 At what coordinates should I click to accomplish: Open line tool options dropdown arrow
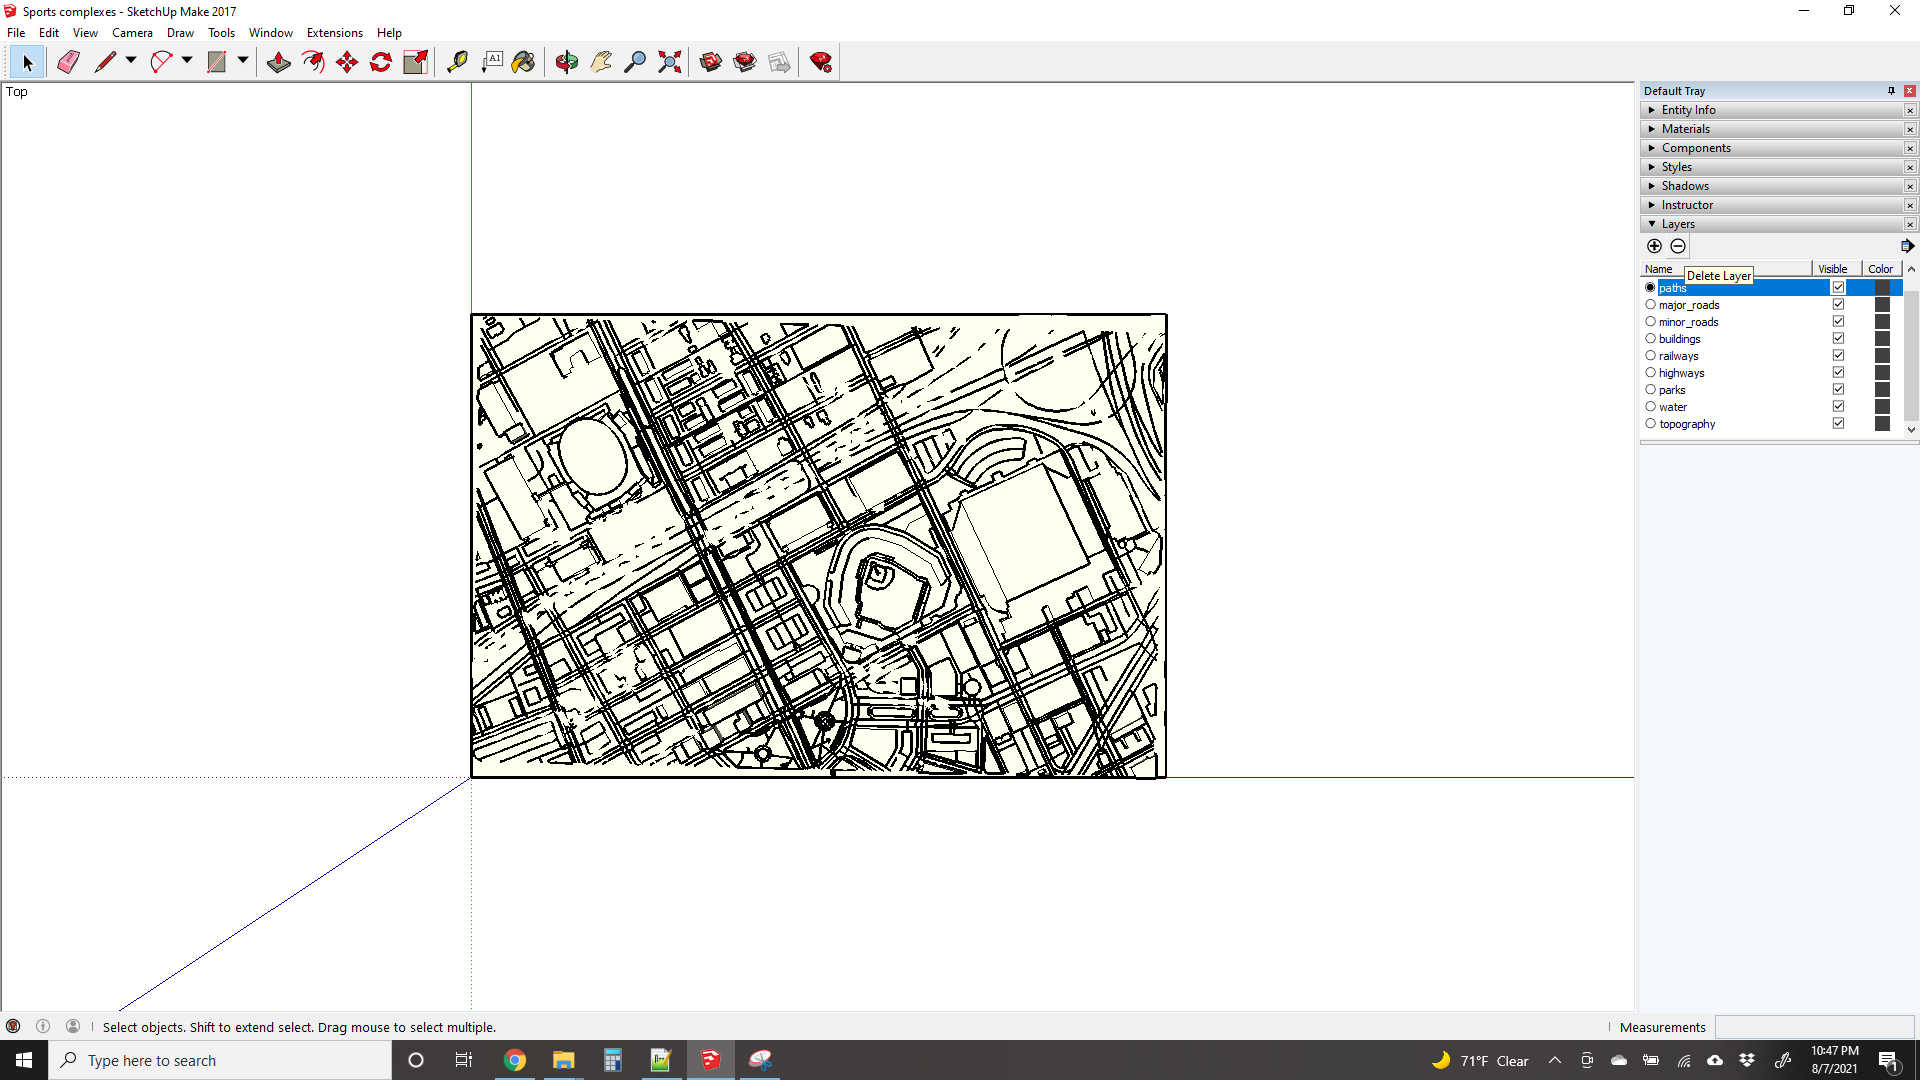coord(130,61)
